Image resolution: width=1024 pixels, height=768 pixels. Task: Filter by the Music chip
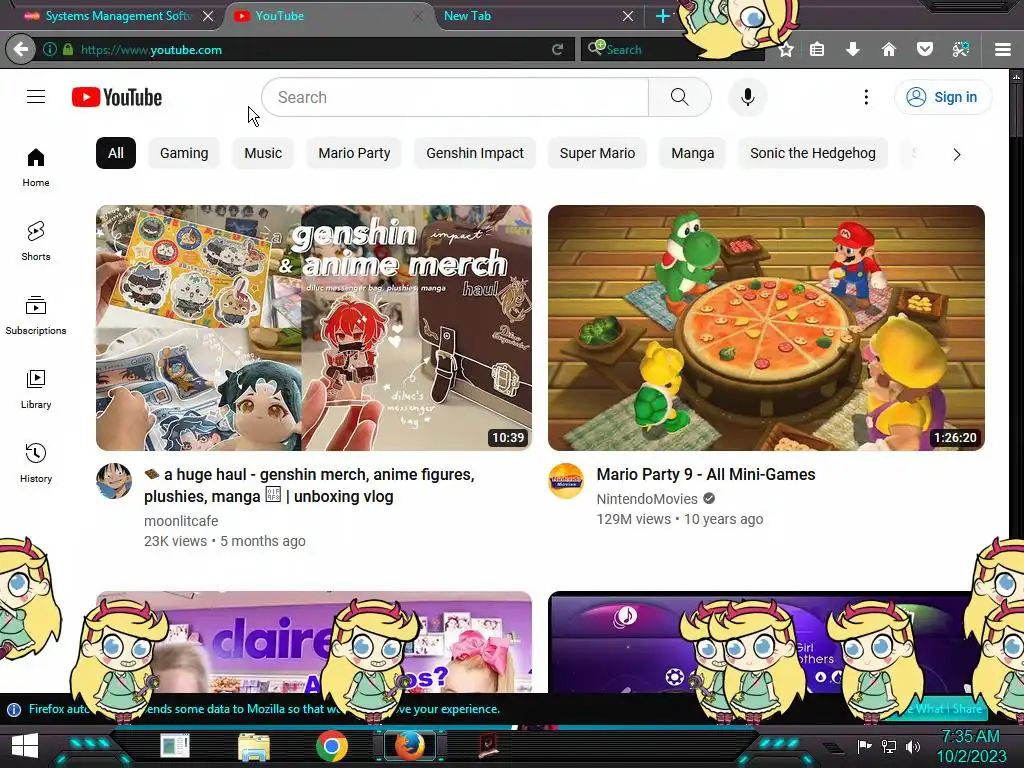[263, 153]
